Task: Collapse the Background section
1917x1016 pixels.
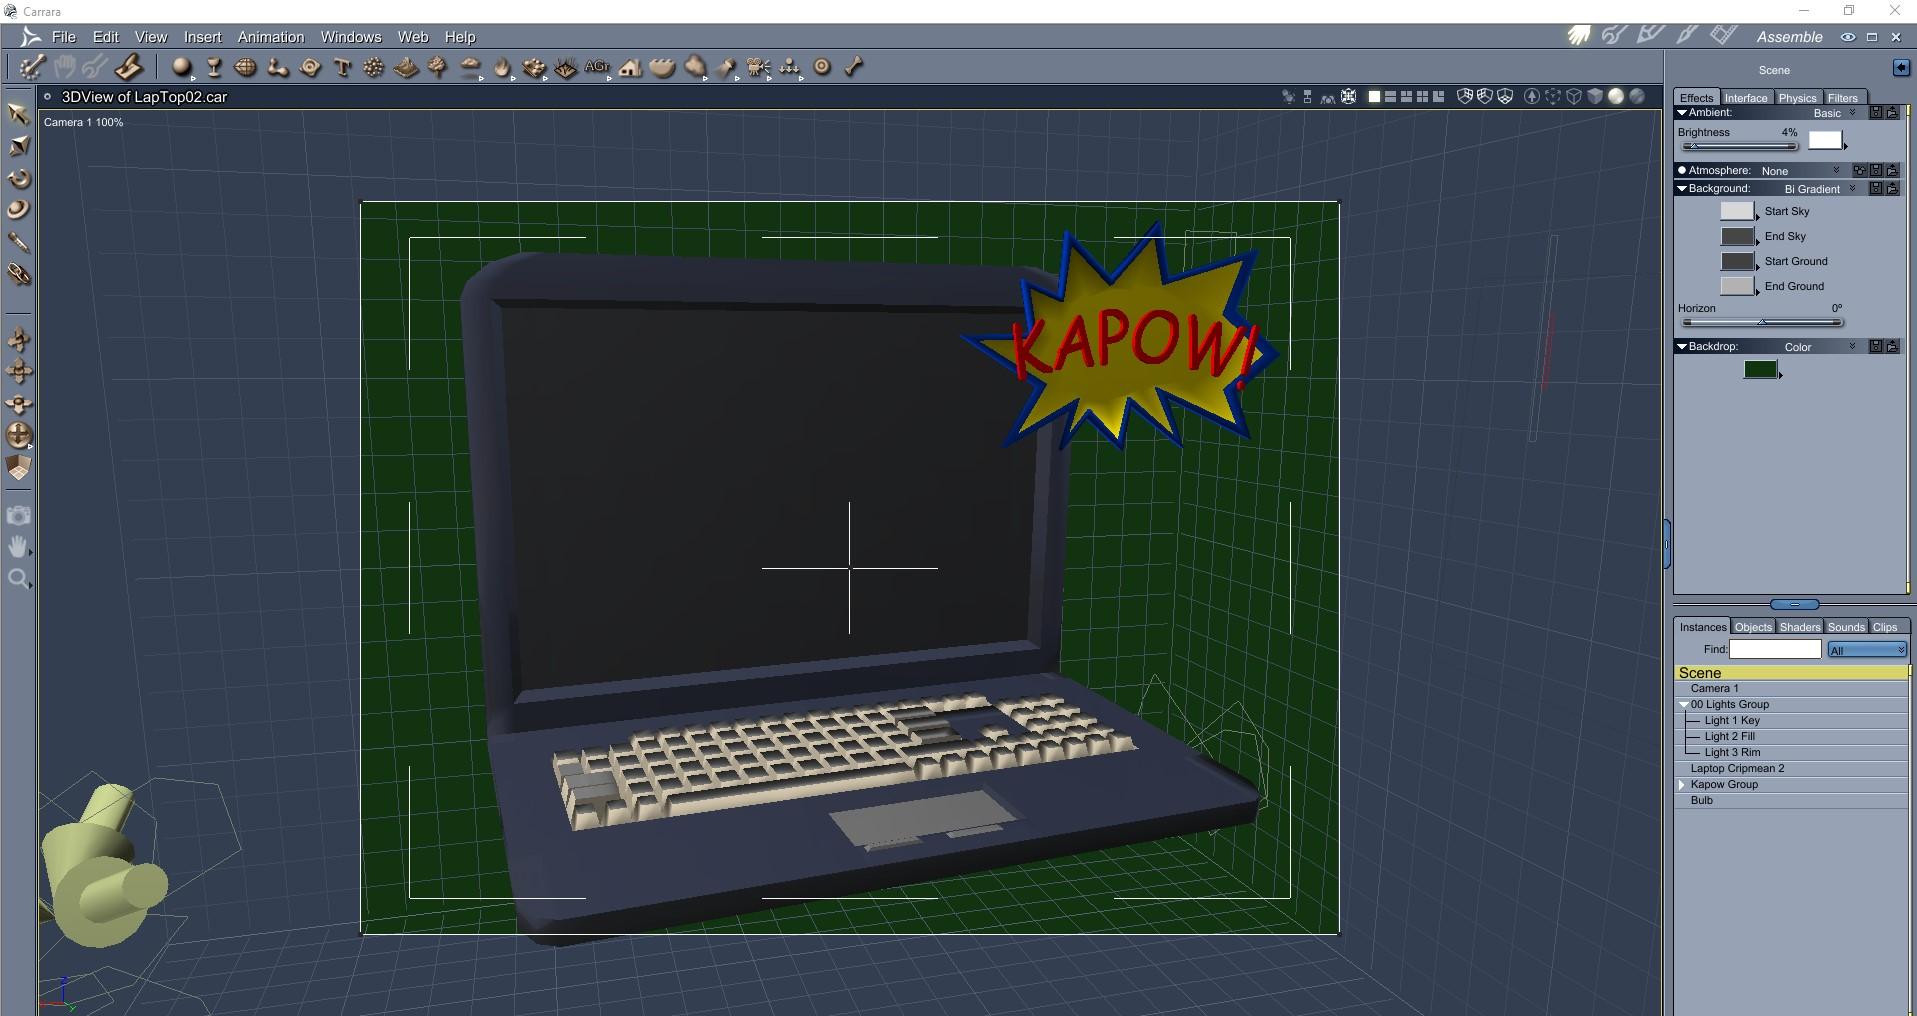Action: click(1682, 189)
